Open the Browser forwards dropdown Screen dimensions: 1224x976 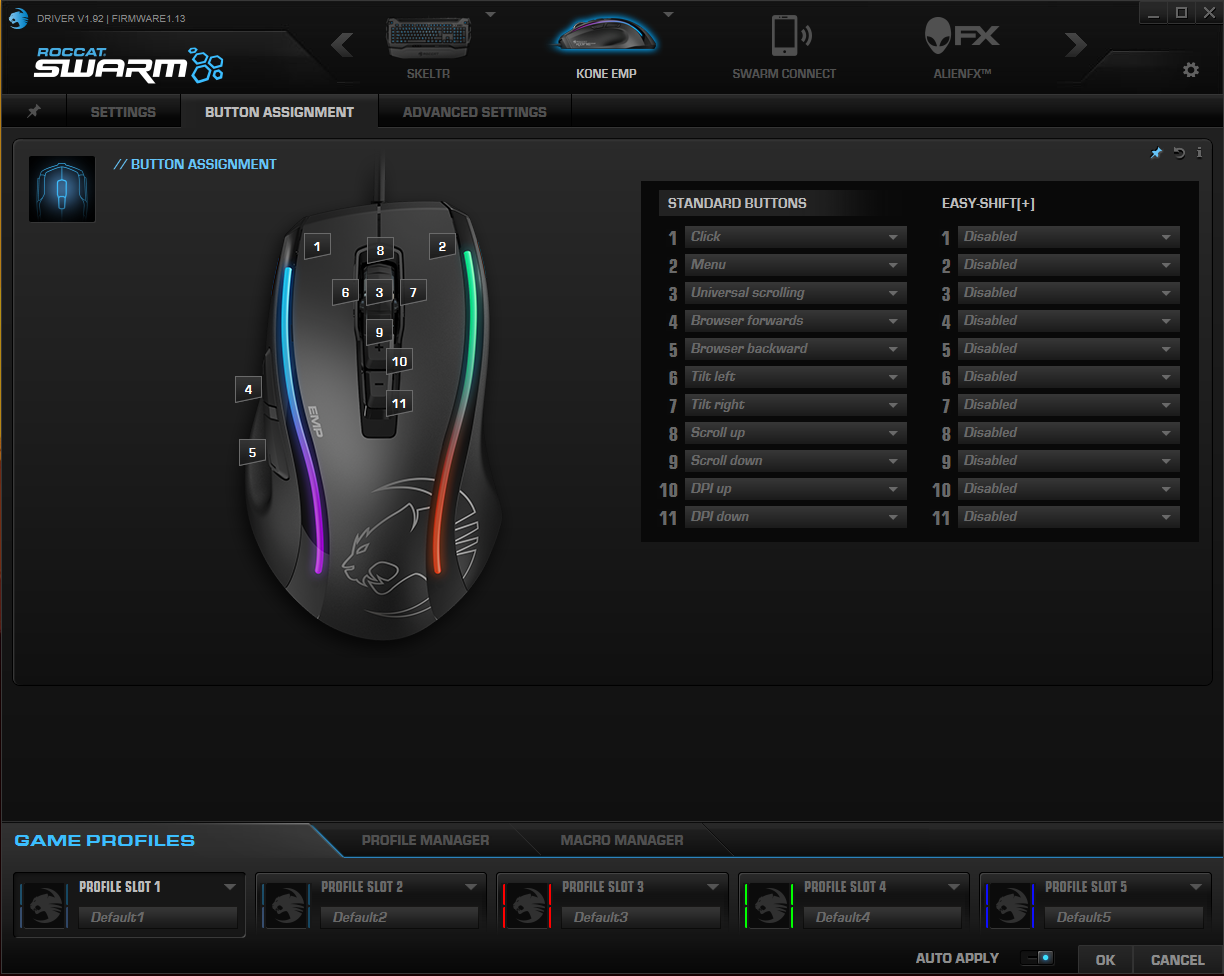click(x=795, y=321)
